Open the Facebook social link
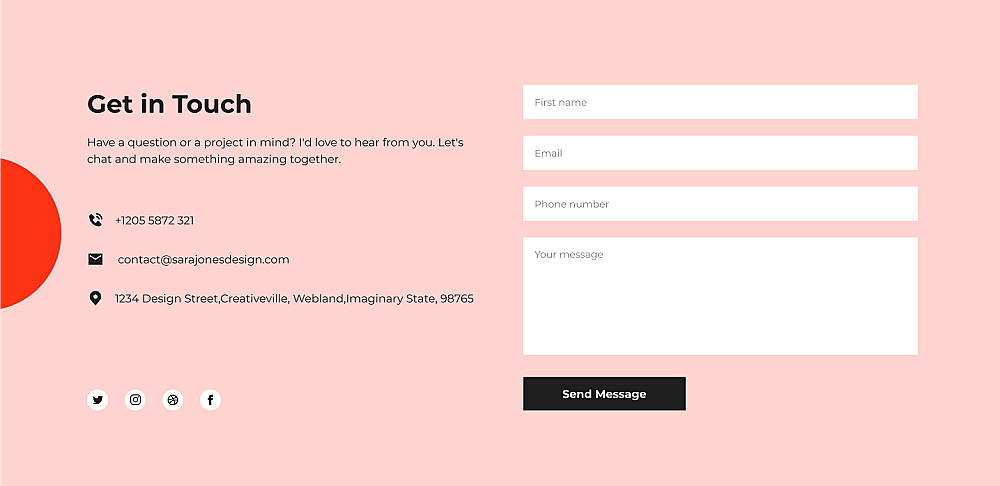The image size is (1000, 486). [x=210, y=400]
